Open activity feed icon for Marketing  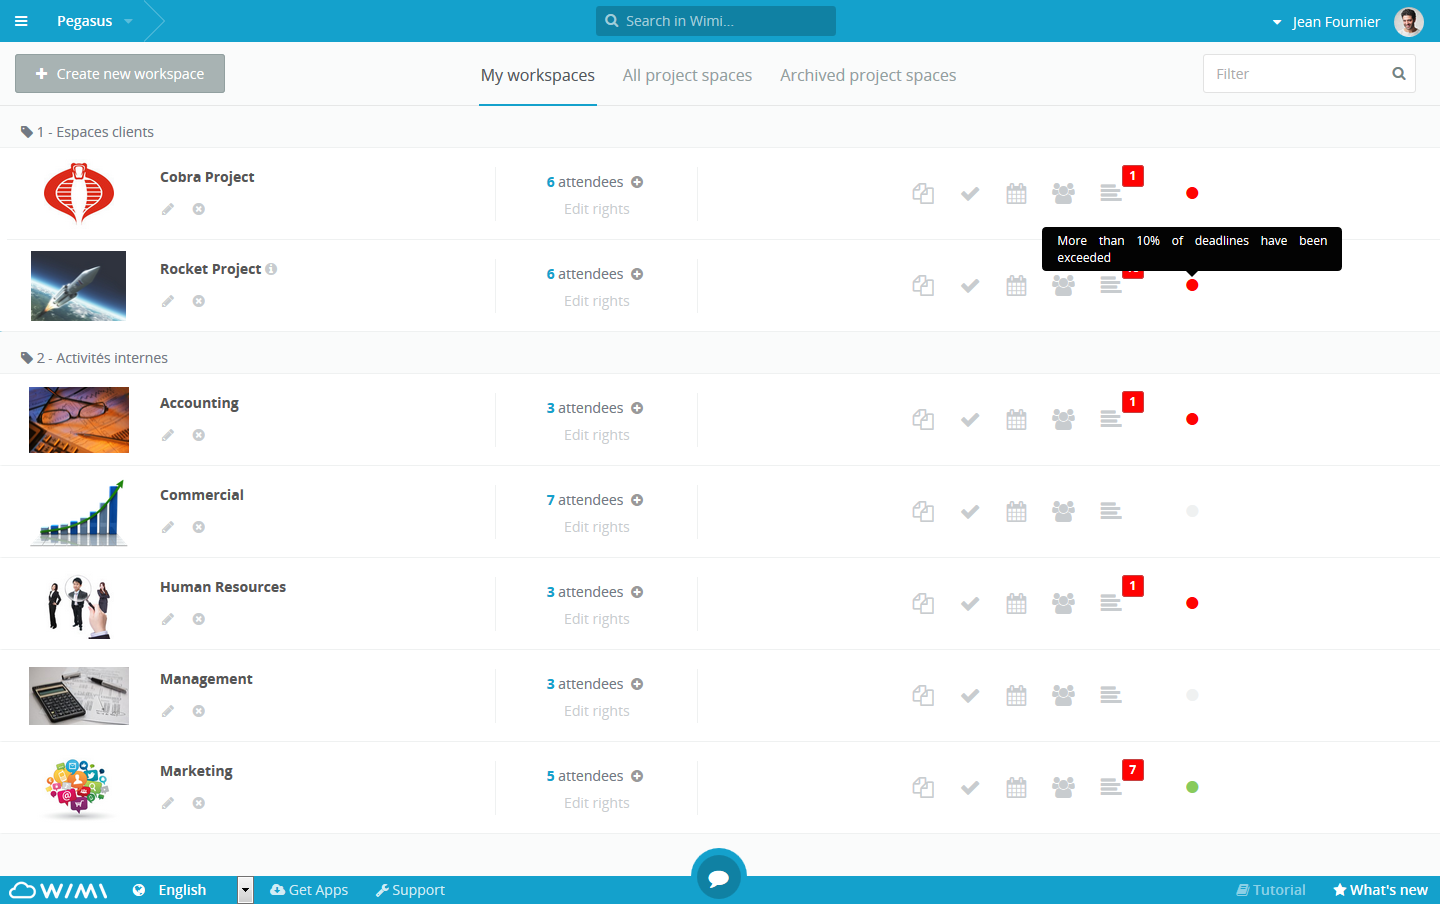[x=1111, y=788]
